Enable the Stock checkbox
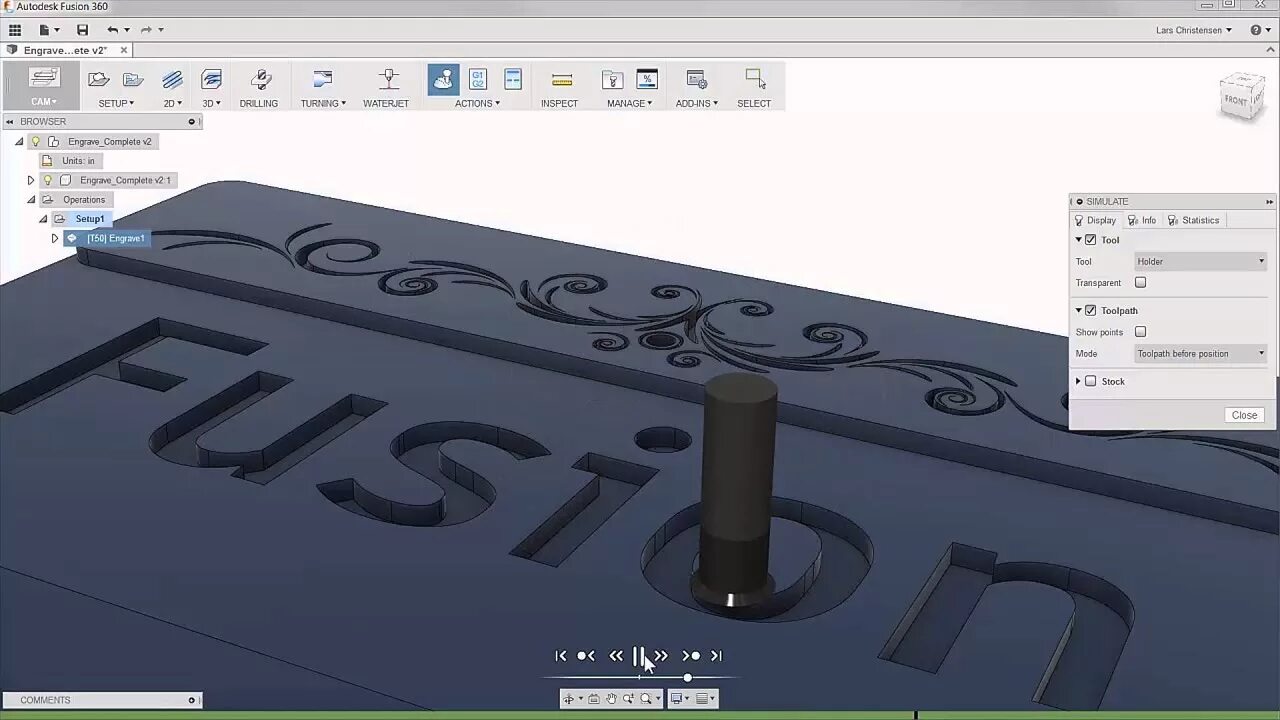 [1091, 382]
